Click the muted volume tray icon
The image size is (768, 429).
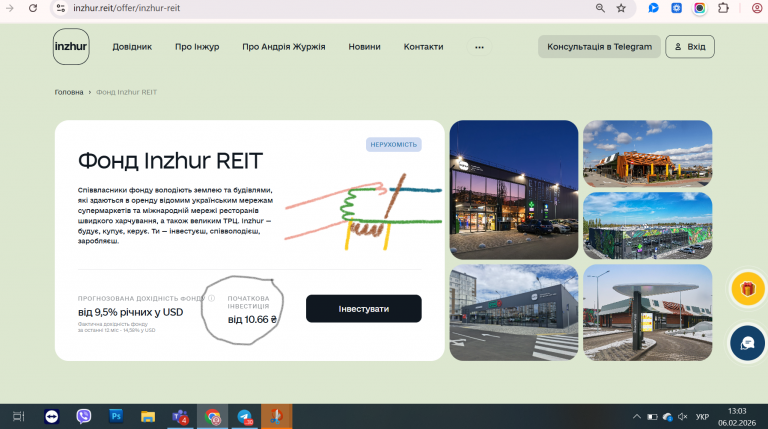click(682, 417)
